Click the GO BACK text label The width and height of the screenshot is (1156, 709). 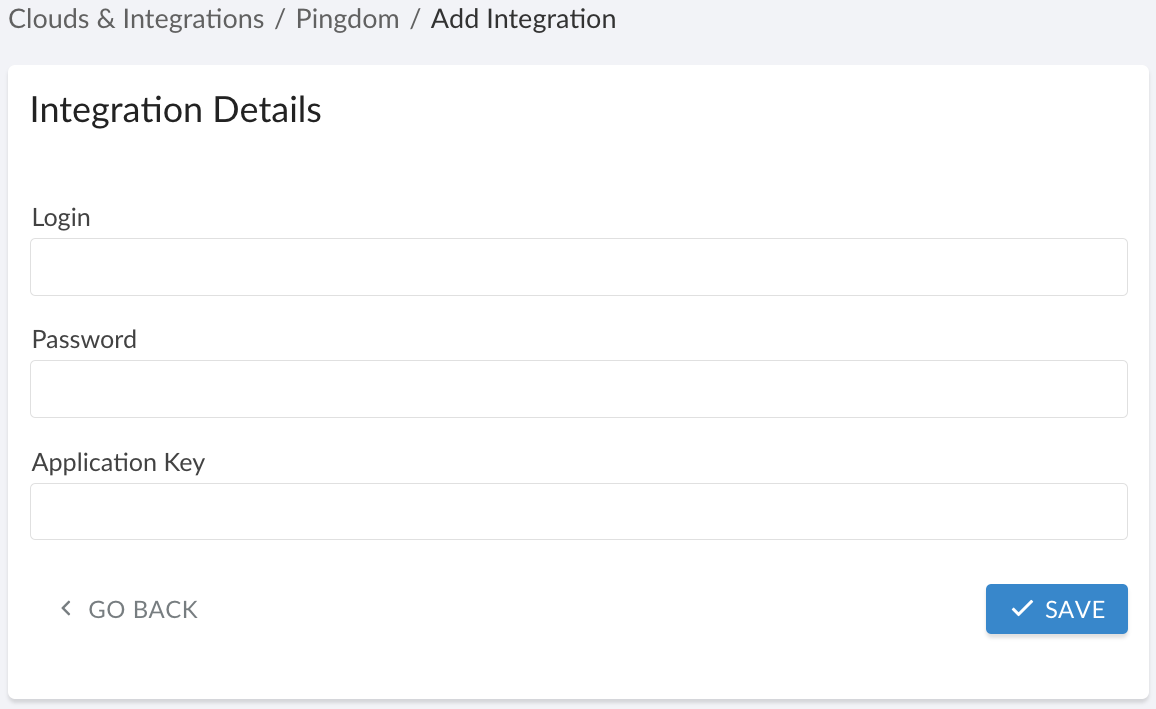[x=142, y=609]
